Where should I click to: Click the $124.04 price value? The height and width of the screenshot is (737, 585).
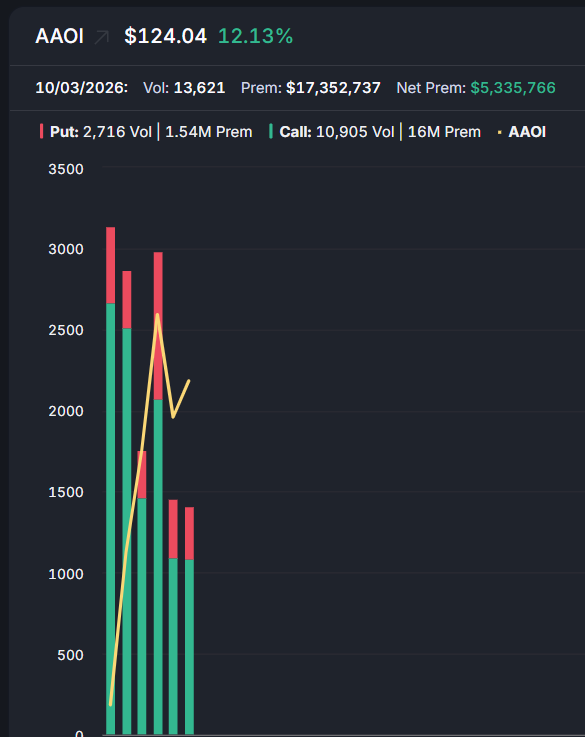(x=165, y=36)
